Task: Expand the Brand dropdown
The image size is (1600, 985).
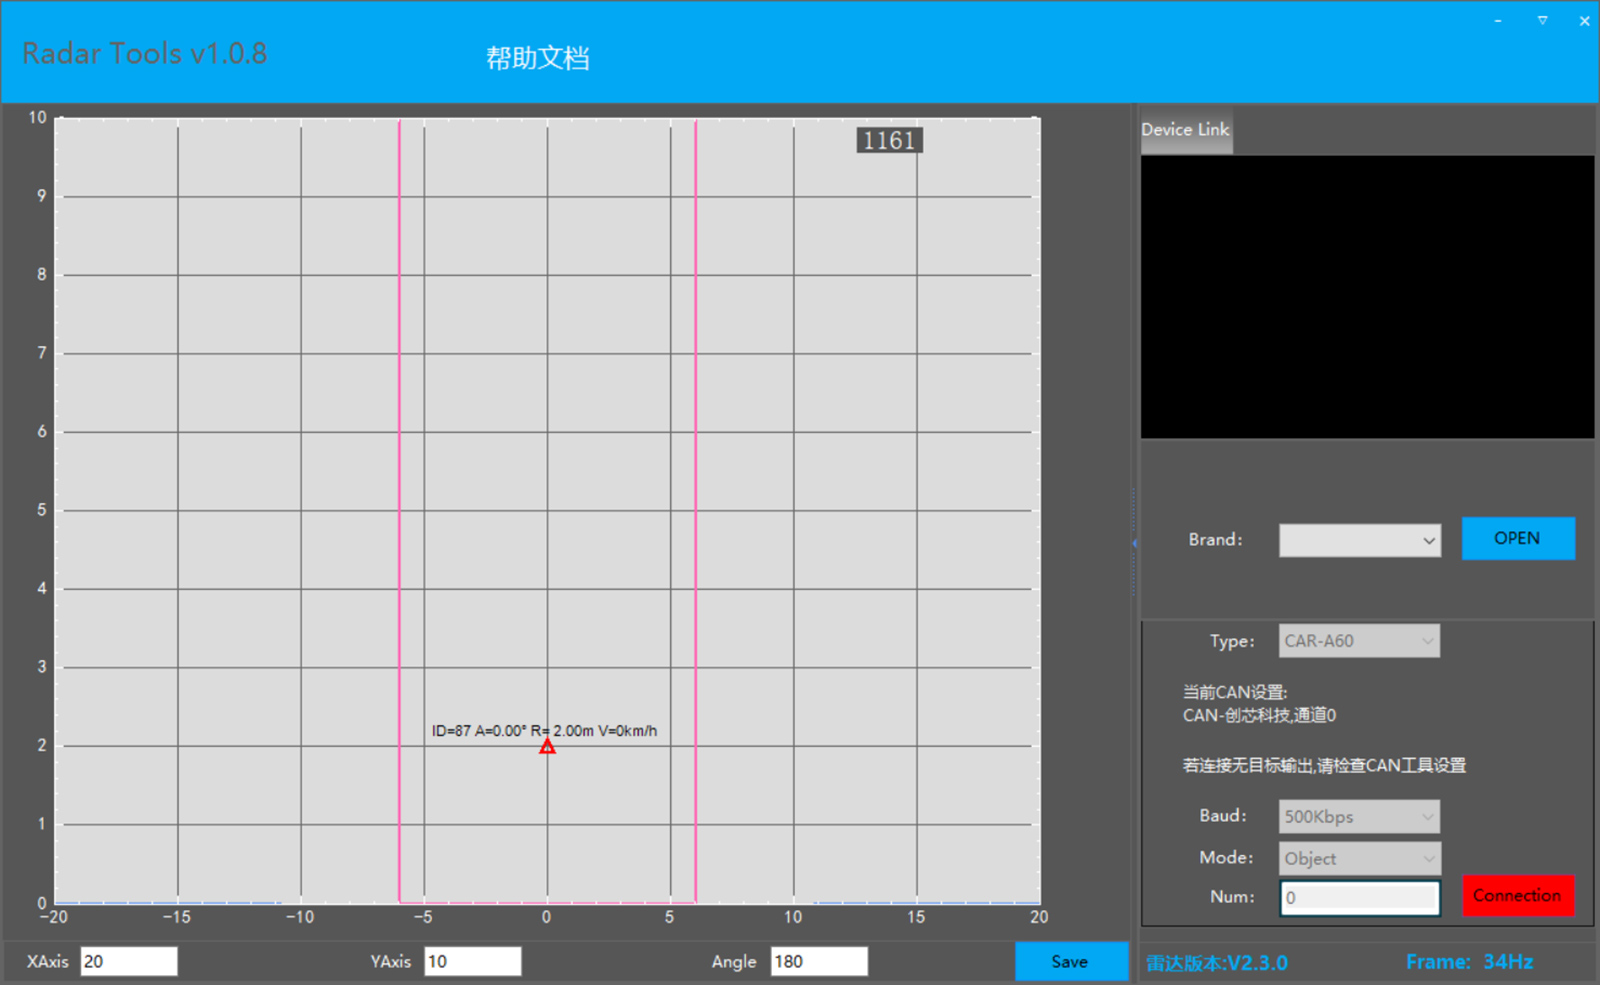Action: click(1359, 540)
